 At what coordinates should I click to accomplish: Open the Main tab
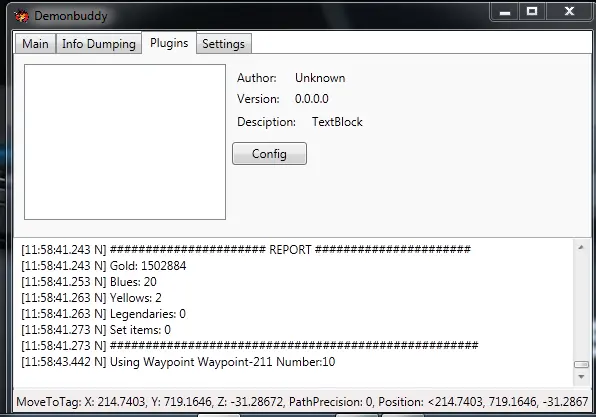(35, 44)
